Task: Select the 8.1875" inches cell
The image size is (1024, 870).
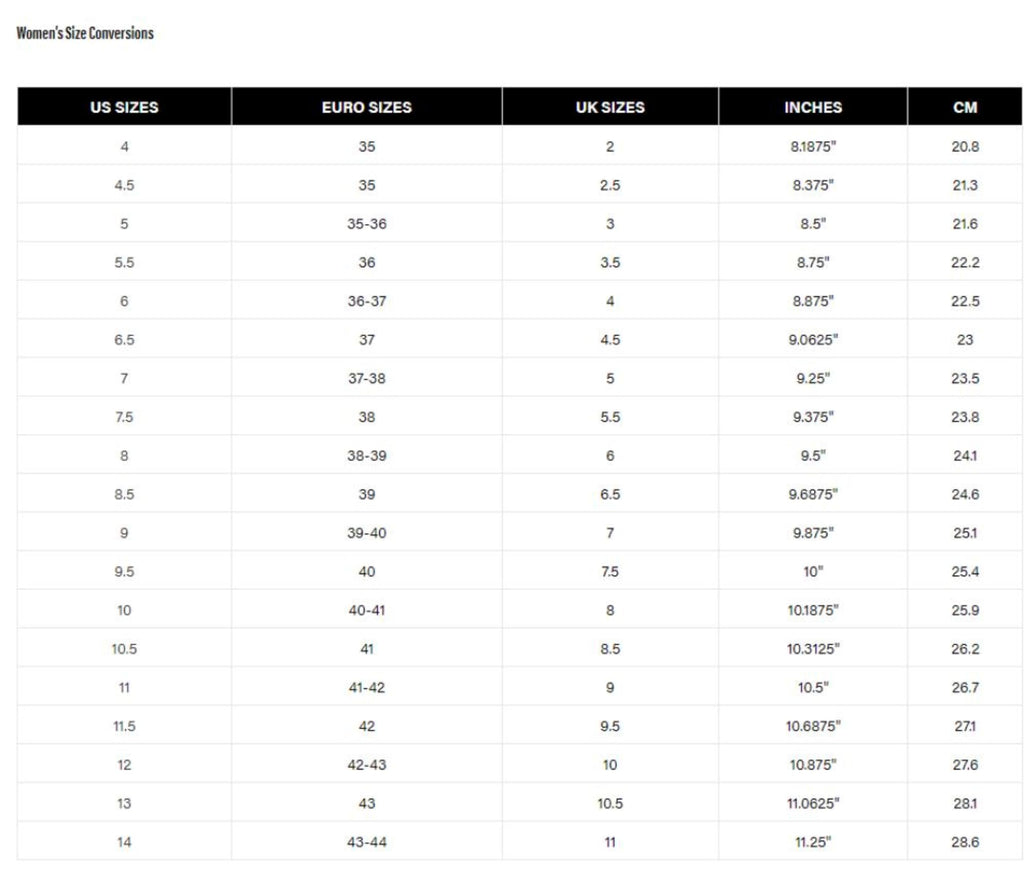Action: [813, 146]
